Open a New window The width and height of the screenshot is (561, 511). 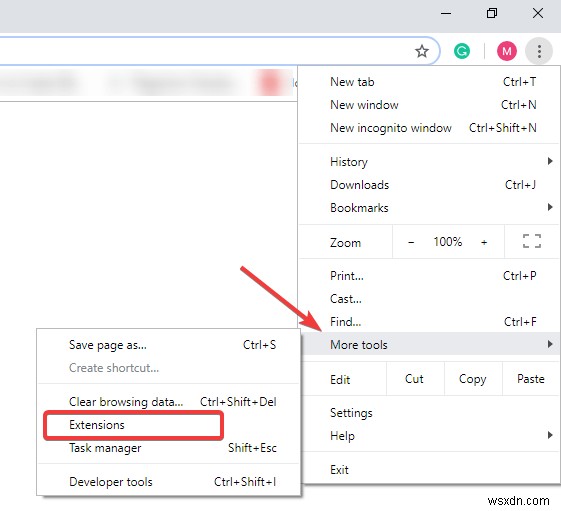coord(429,105)
